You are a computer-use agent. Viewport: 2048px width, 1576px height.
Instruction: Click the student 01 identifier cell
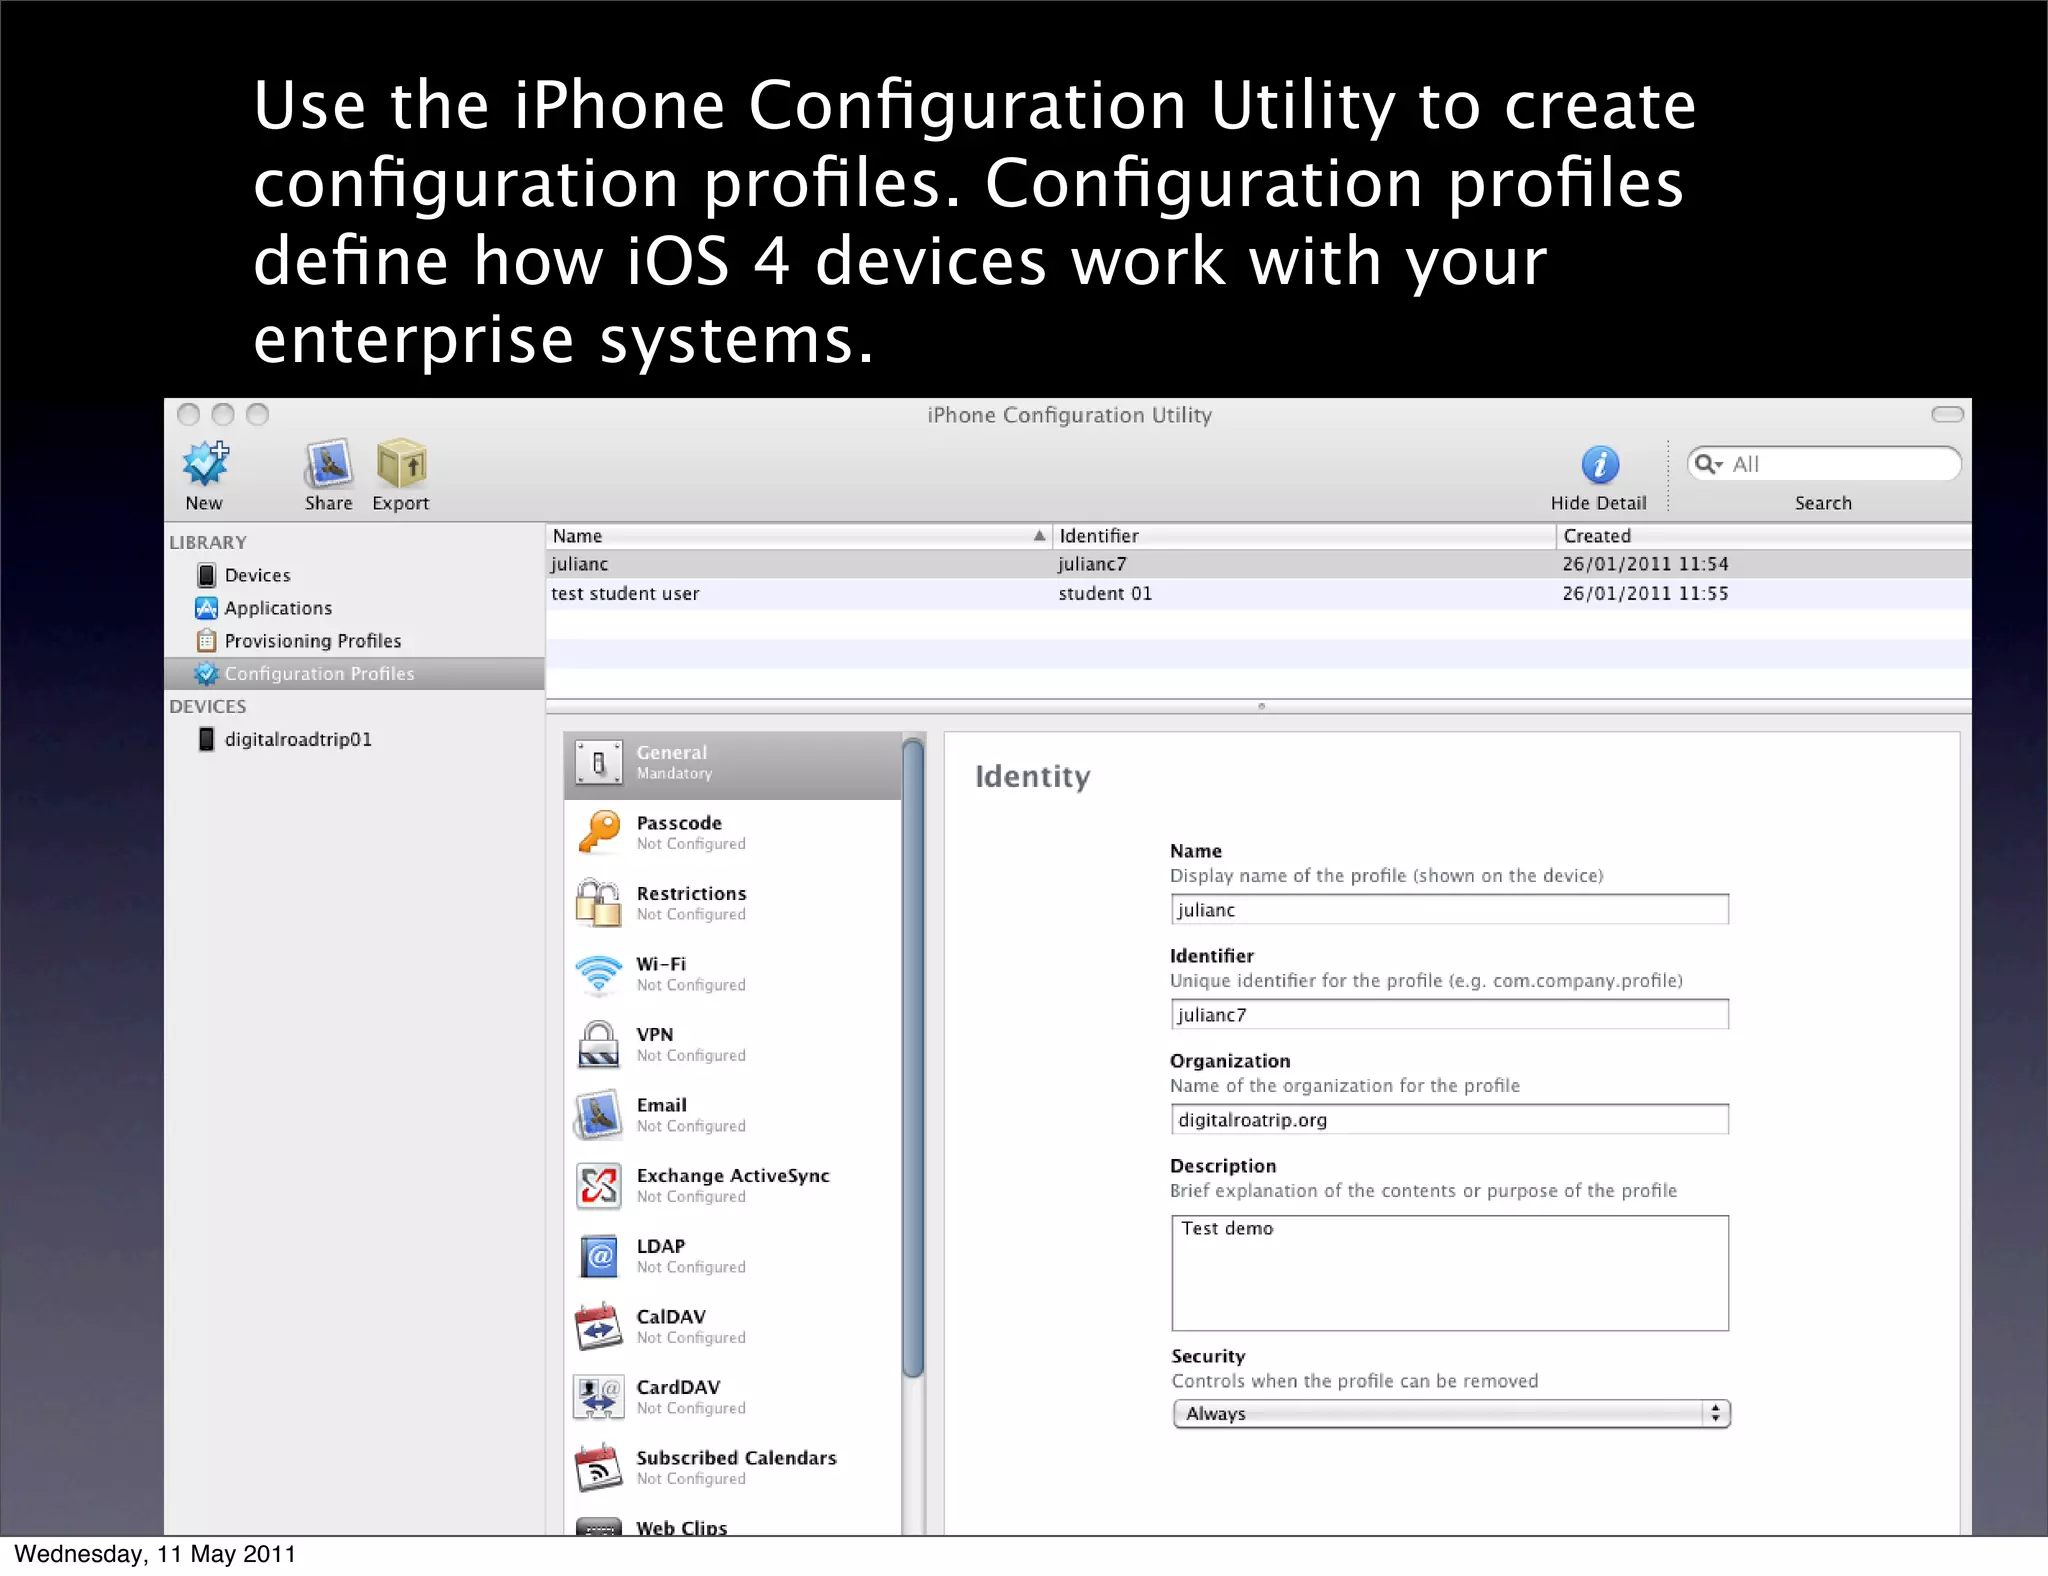click(1105, 593)
